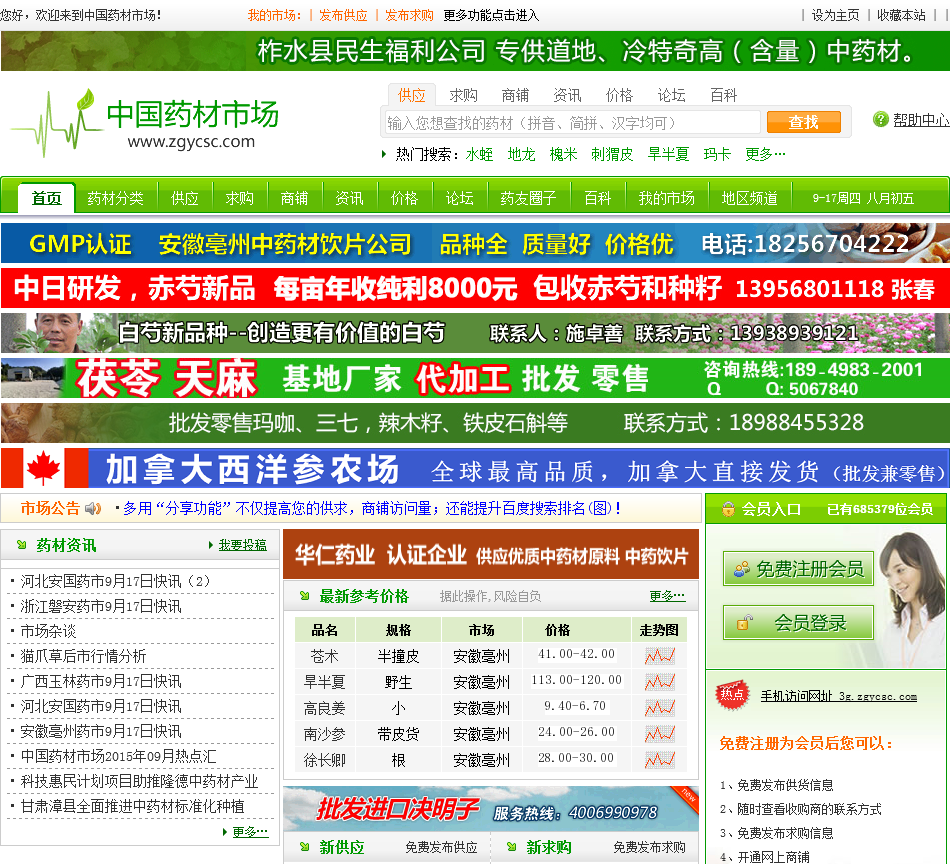This screenshot has height=864, width=950.
Task: Click the lock icon beside 会员入口
Action: (x=728, y=509)
